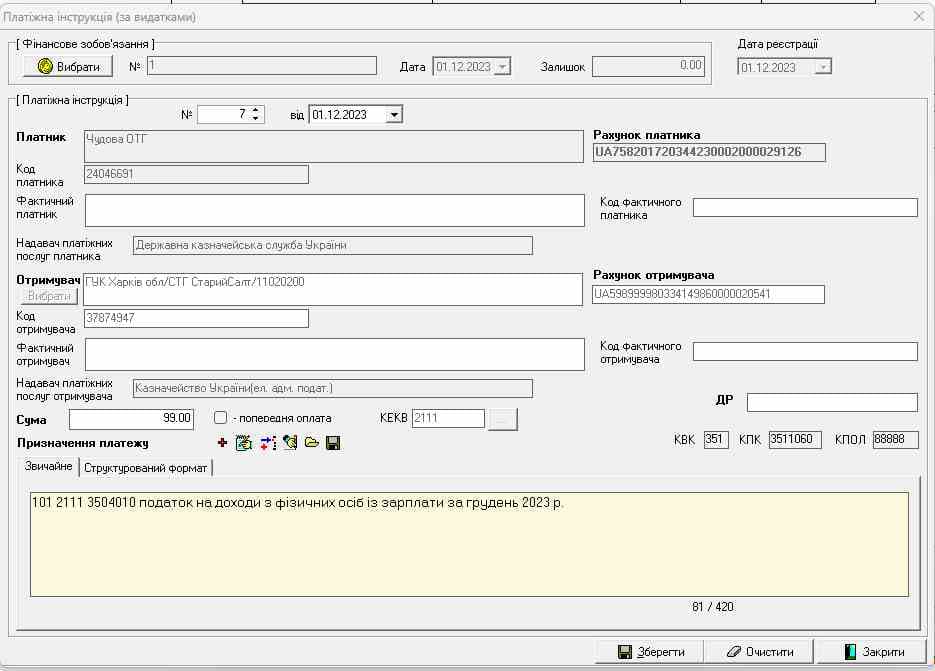Click the small button next to КЕКВ field

point(503,419)
